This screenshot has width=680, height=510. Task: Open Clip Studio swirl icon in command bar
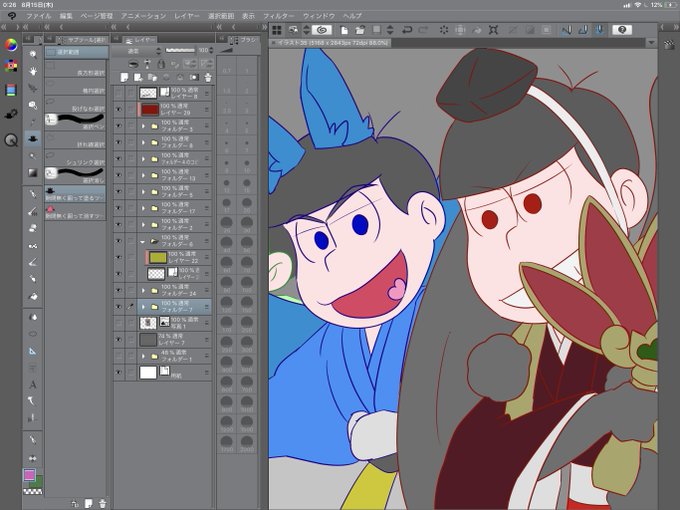click(322, 30)
